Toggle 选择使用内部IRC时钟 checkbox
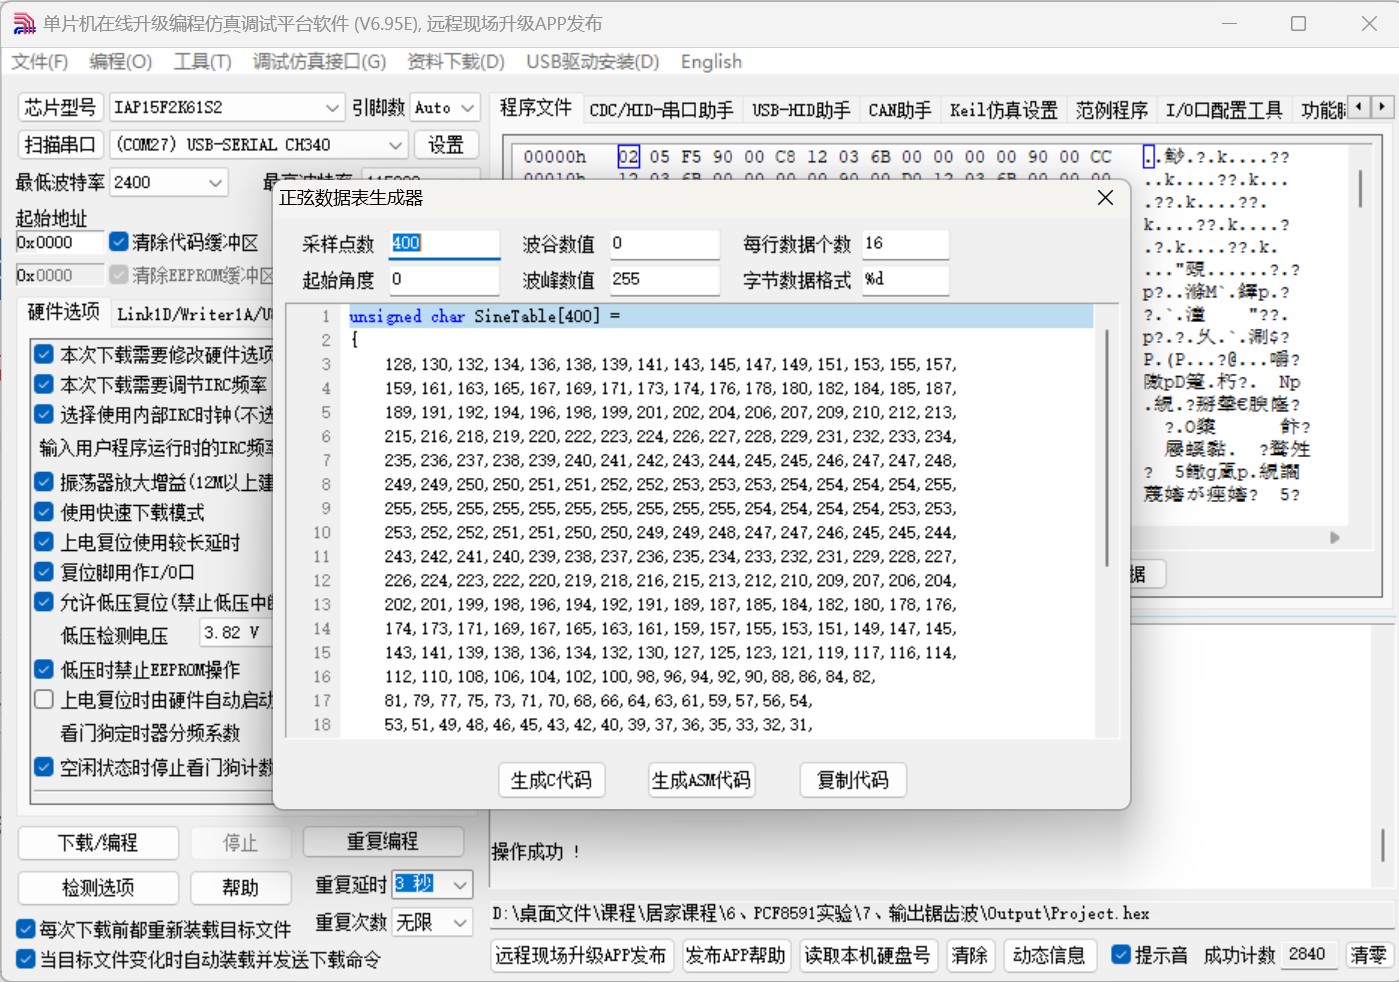 [44, 414]
